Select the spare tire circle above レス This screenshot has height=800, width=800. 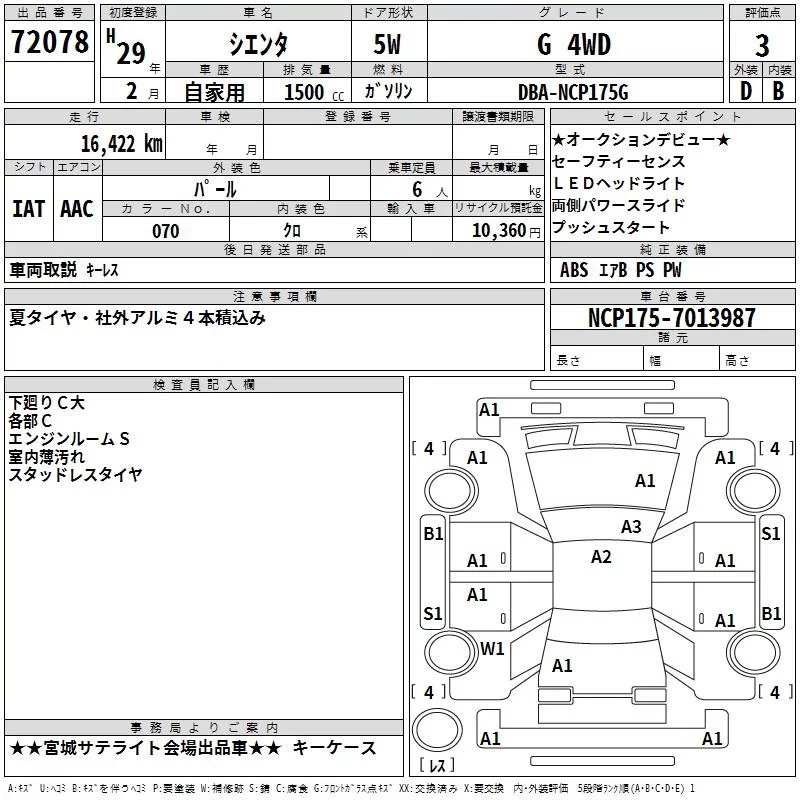[437, 729]
